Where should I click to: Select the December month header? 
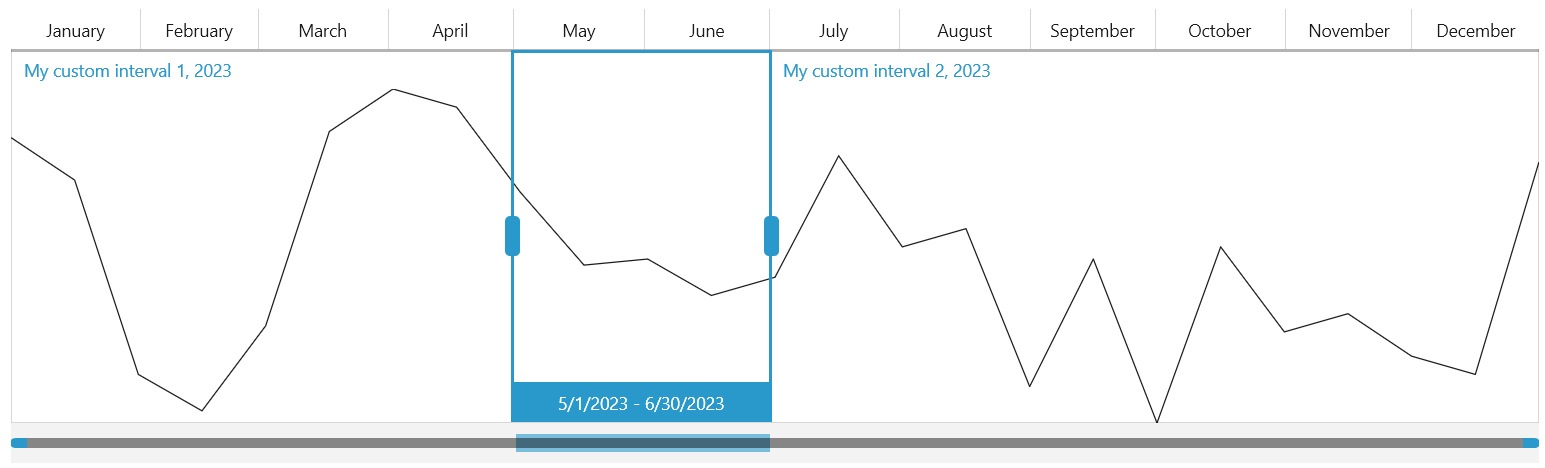tap(1476, 30)
